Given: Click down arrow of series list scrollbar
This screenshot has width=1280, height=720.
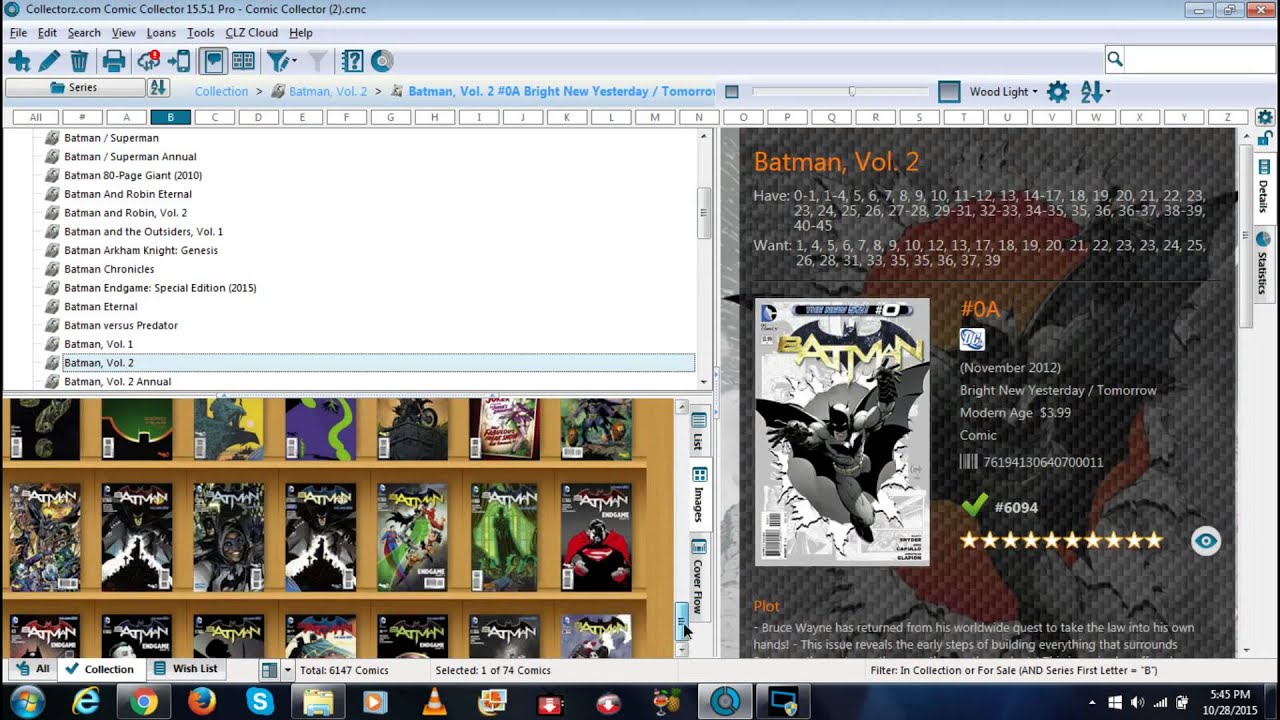Looking at the screenshot, I should [x=704, y=382].
